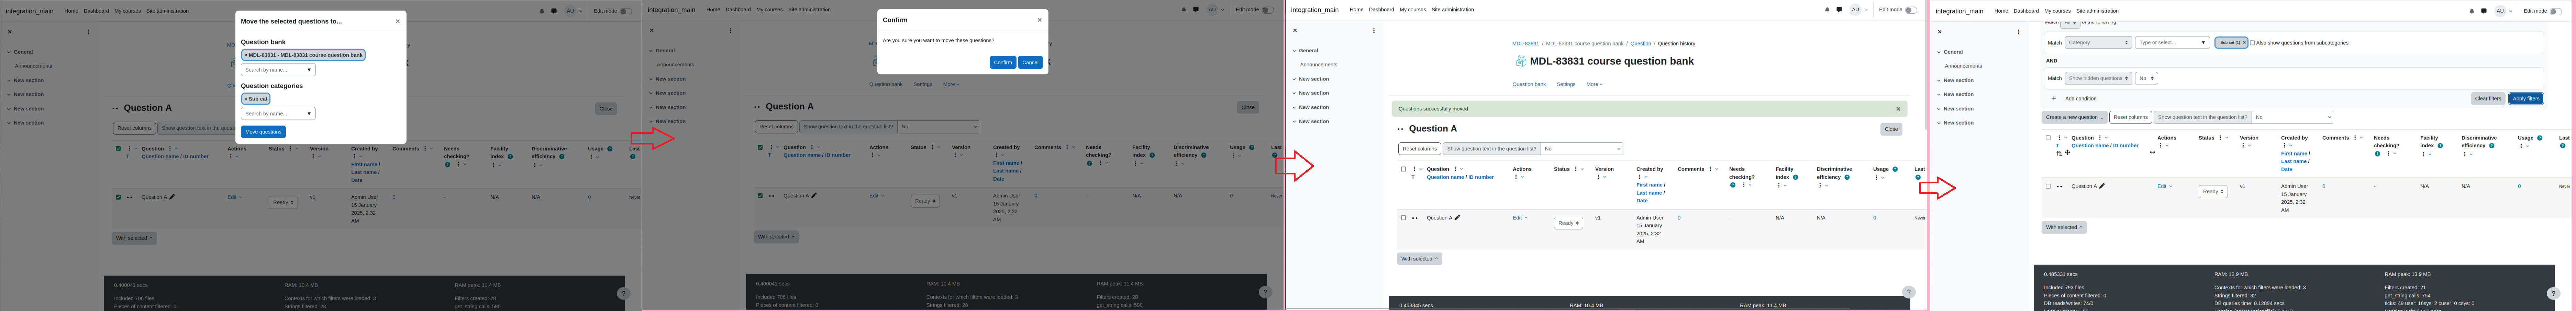Image resolution: width=2576 pixels, height=311 pixels.
Task: Click Discriminative efficiency help icon on Question history page
Action: 1847,177
